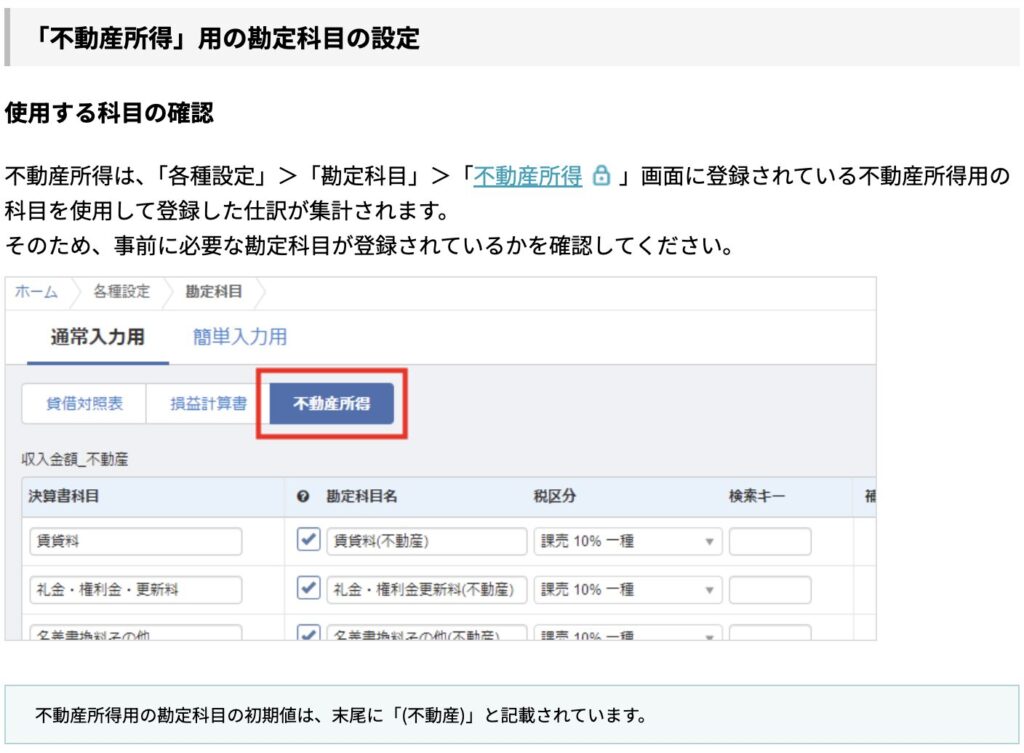Click 各種設定 in the breadcrumb

click(121, 292)
